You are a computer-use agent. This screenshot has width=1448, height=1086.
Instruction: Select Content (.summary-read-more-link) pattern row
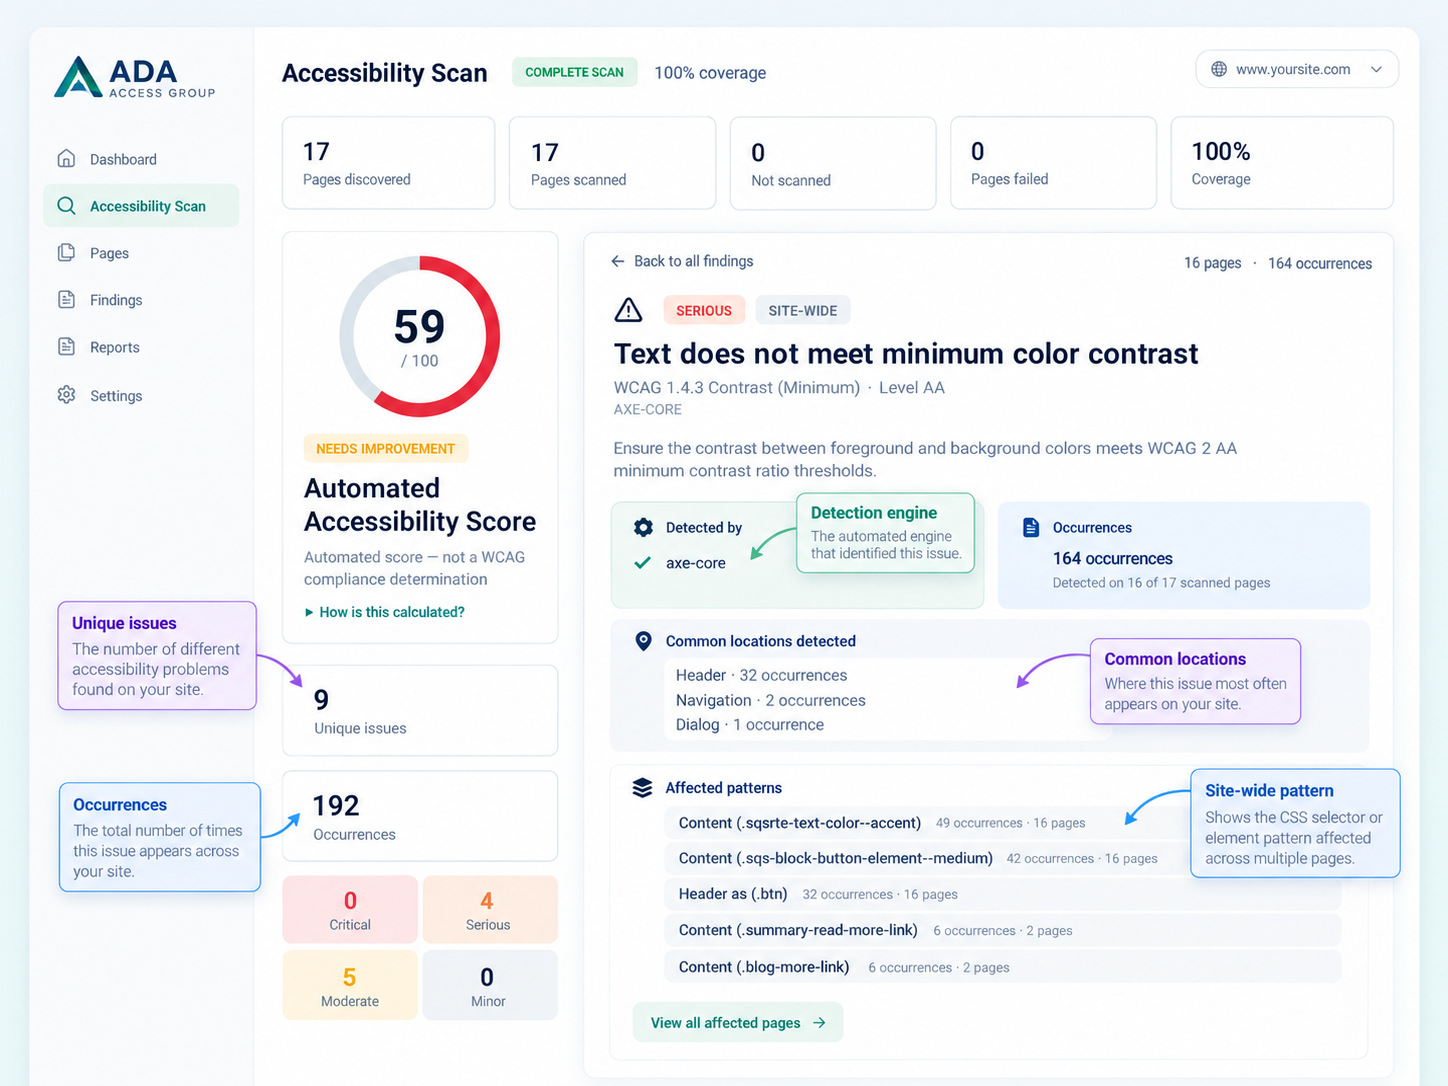(x=1002, y=930)
